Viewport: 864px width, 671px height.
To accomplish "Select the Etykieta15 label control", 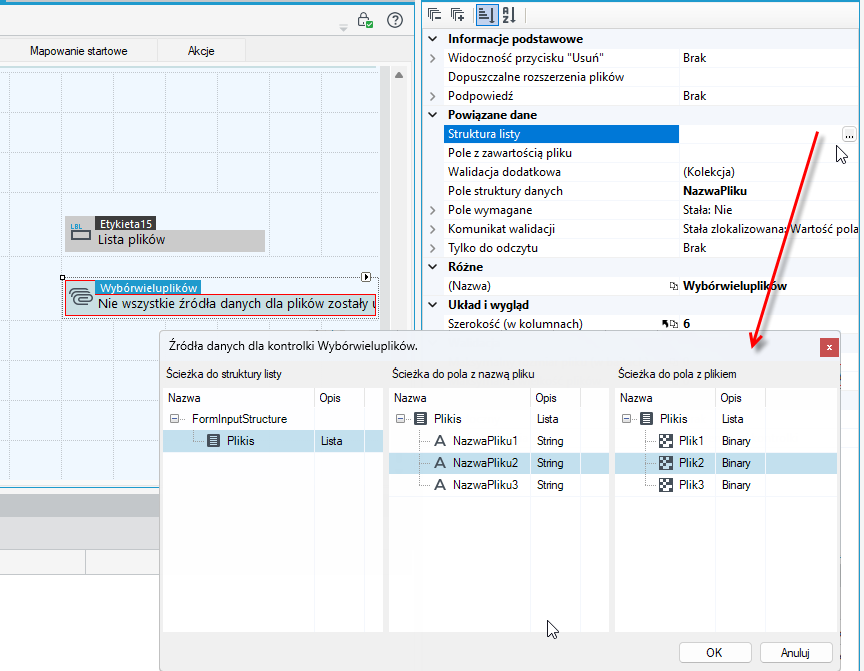I will 165,234.
